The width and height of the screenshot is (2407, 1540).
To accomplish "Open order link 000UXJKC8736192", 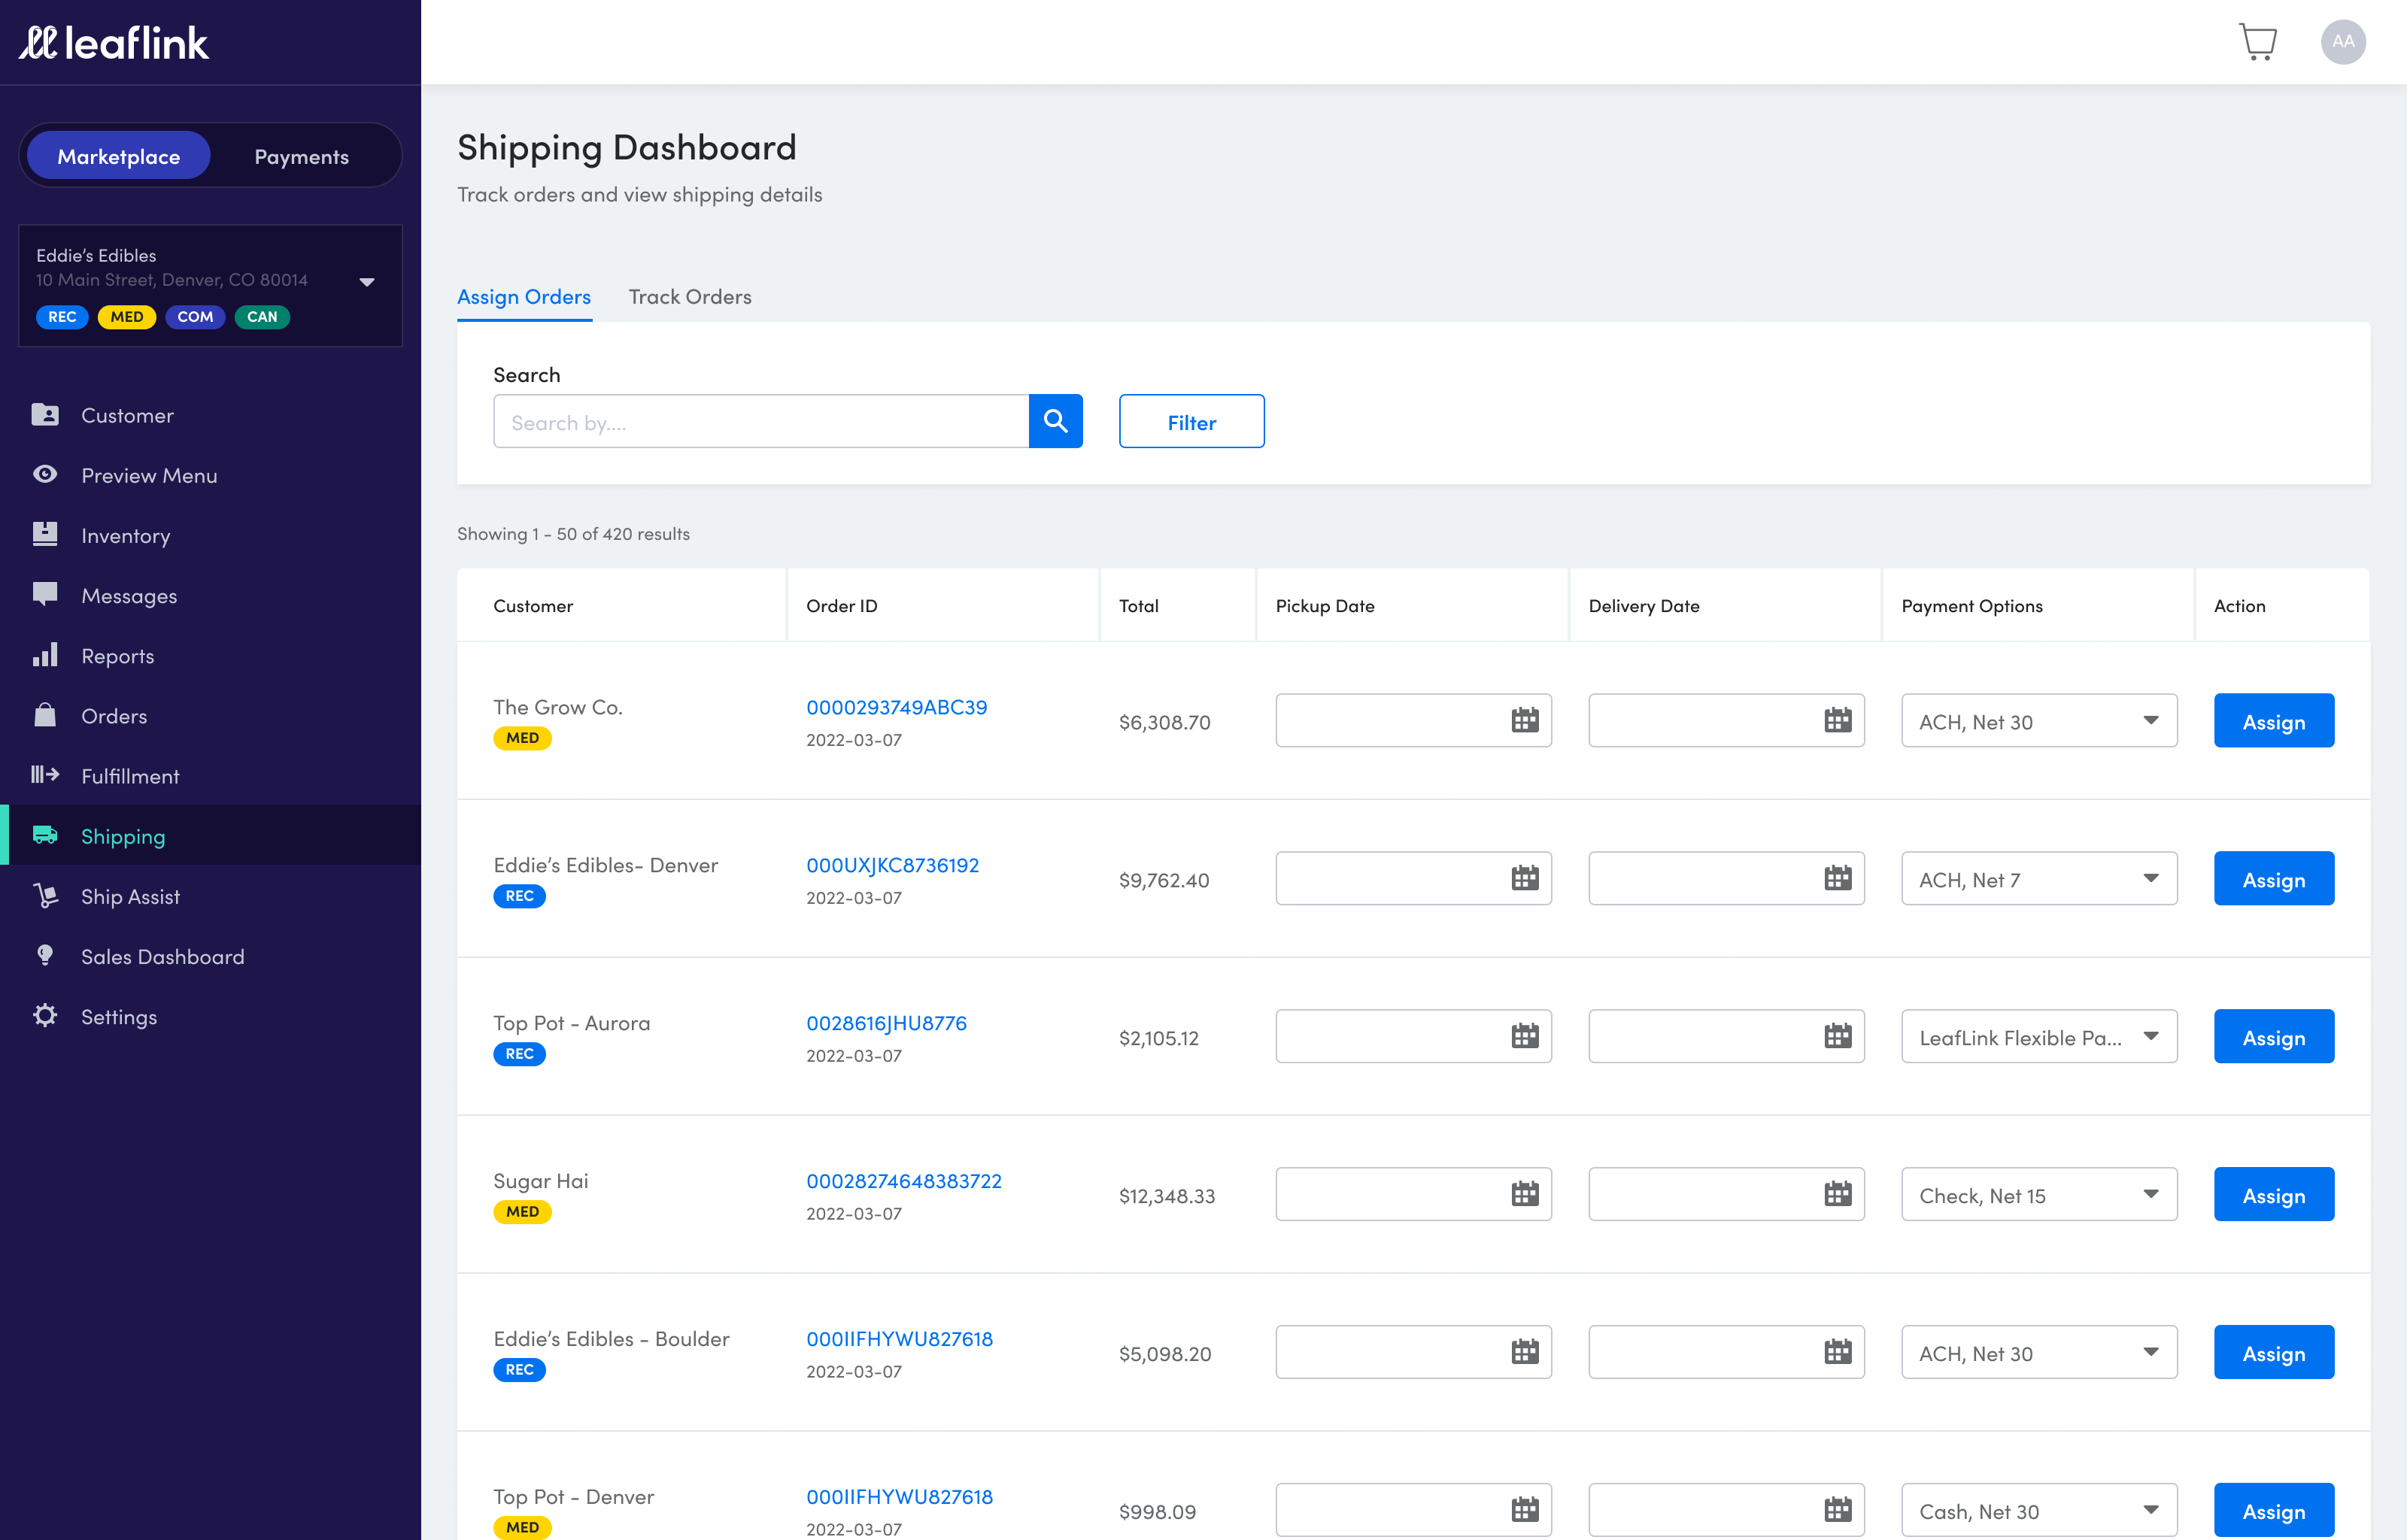I will click(892, 865).
